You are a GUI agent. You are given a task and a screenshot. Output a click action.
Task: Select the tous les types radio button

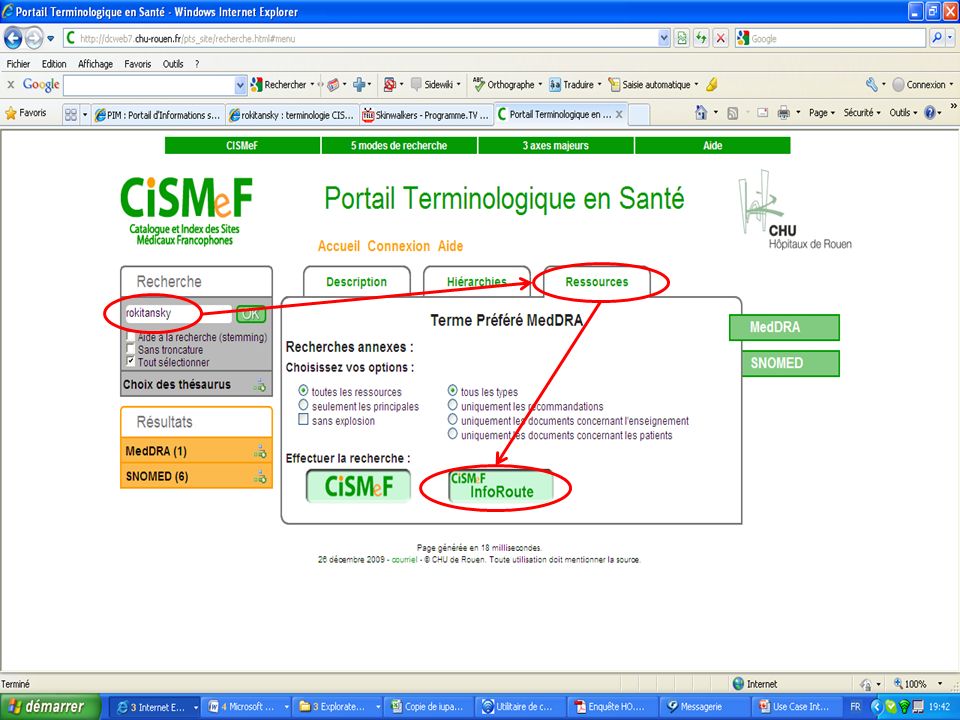(x=452, y=390)
